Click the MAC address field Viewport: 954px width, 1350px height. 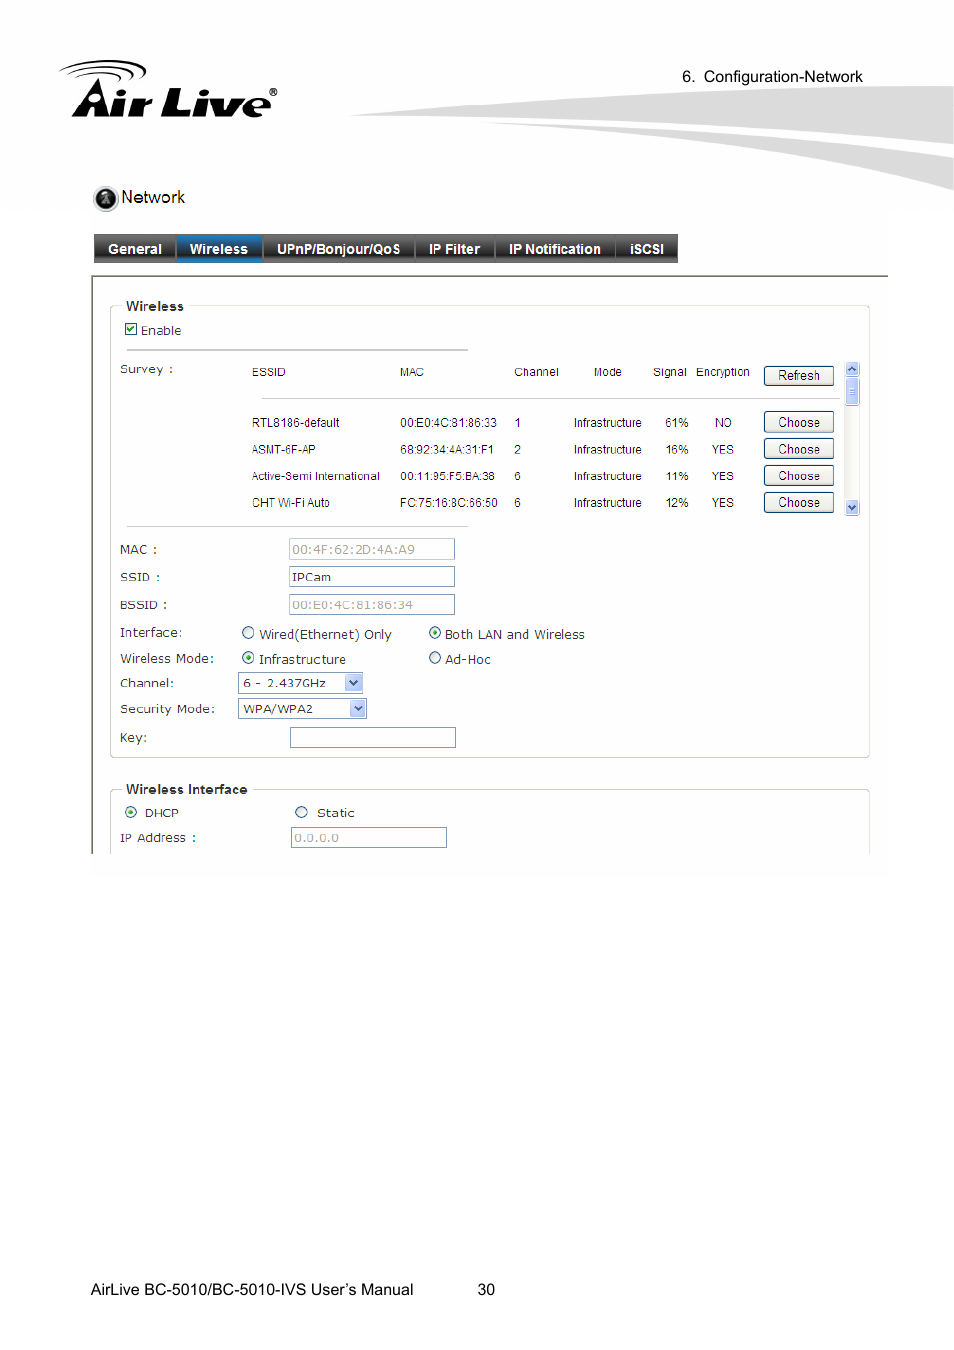pyautogui.click(x=372, y=549)
